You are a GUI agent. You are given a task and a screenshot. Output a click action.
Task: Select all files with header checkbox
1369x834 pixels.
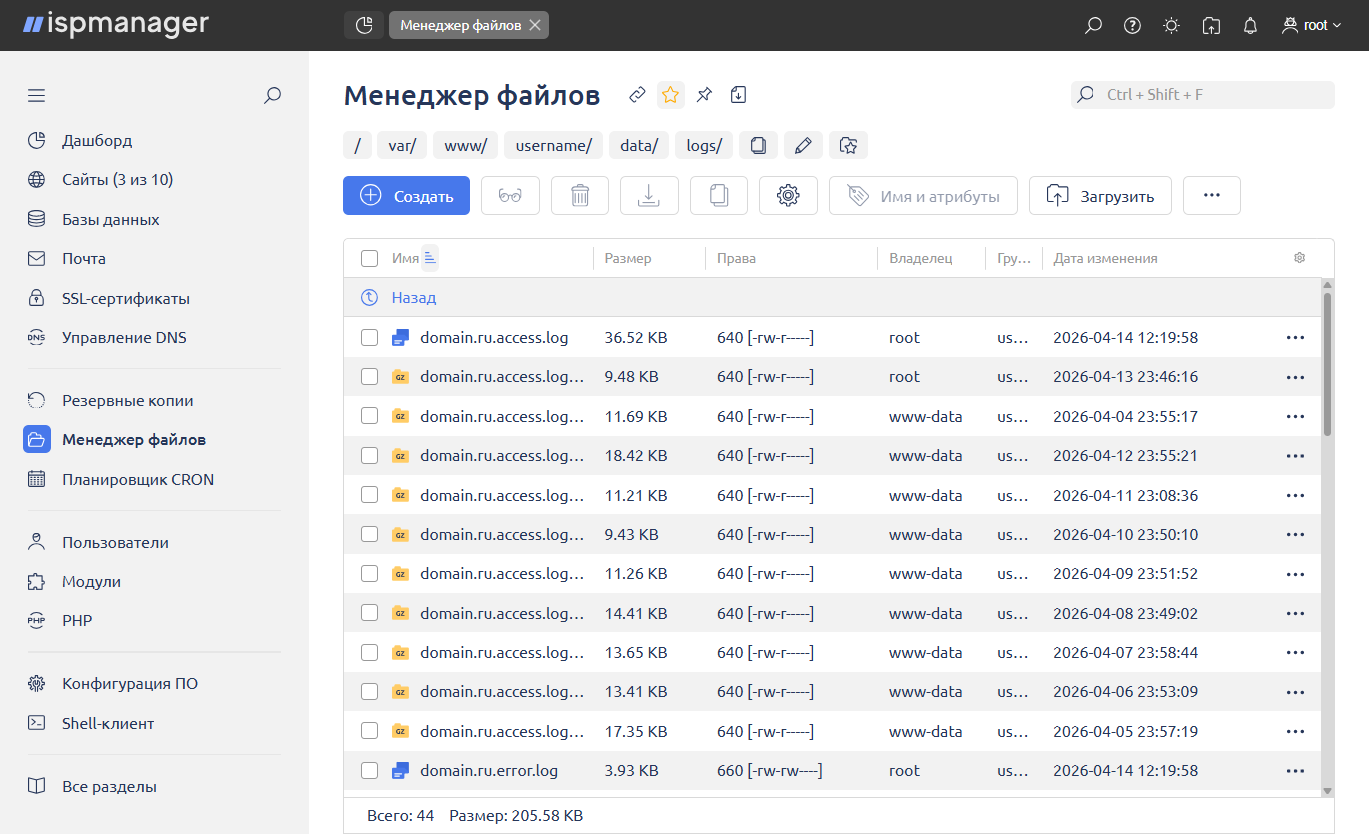point(370,258)
